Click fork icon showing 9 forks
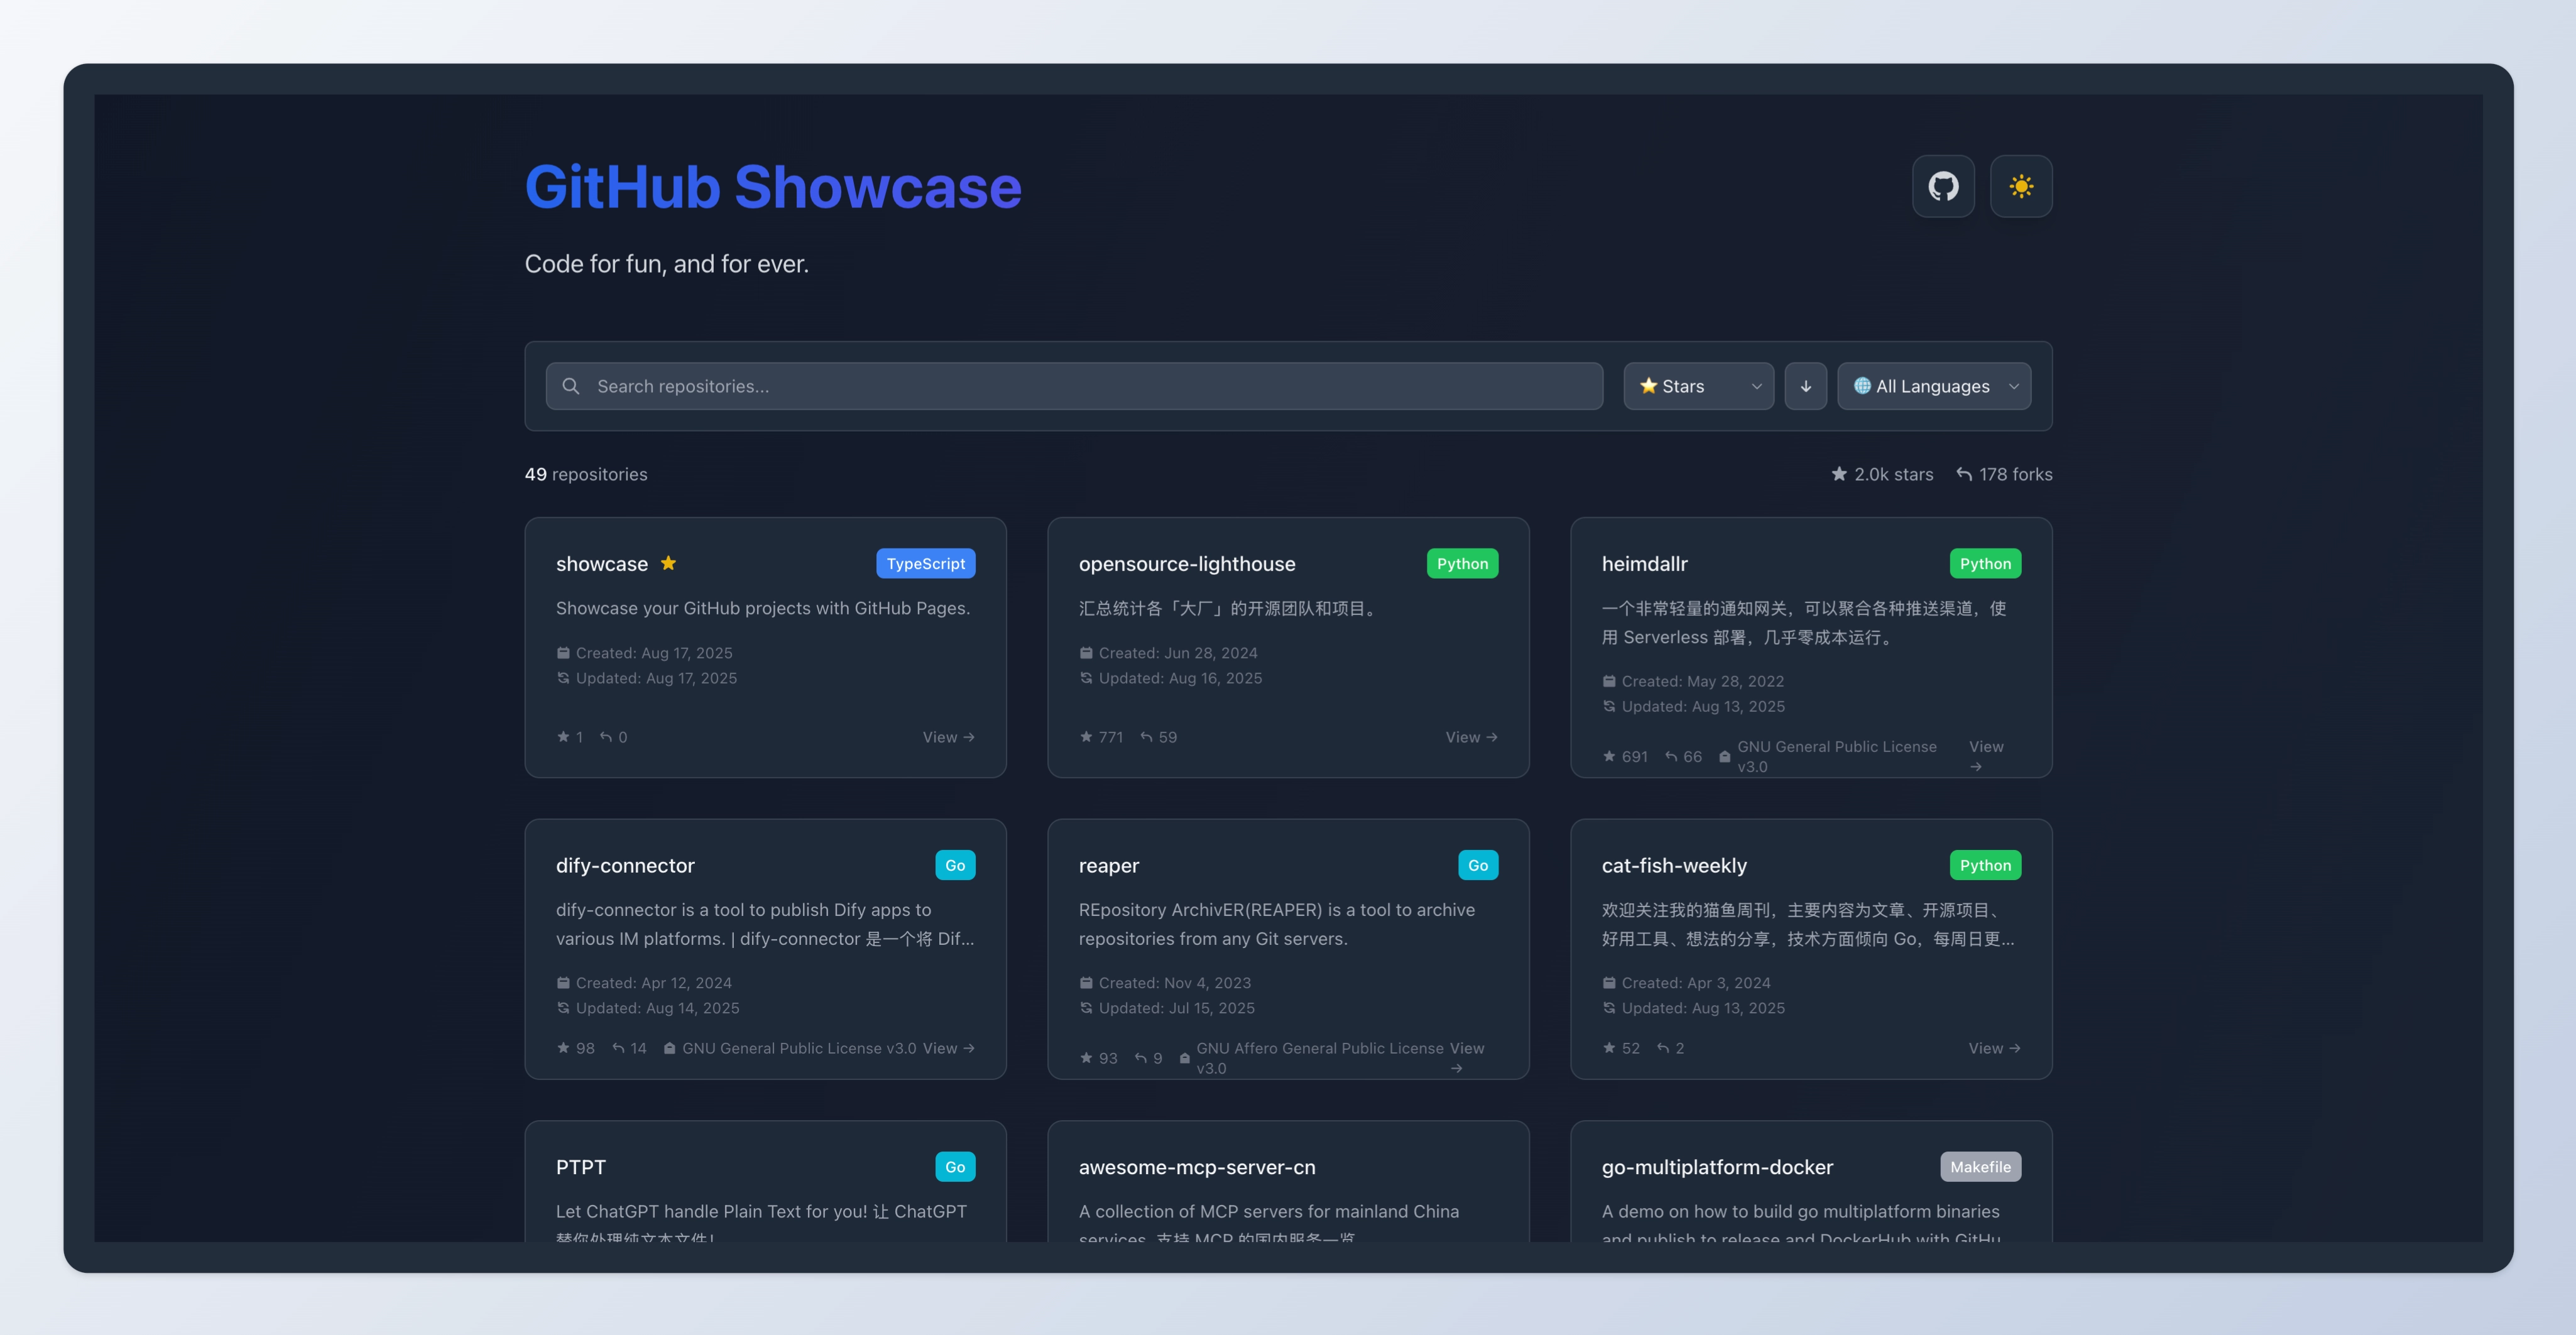 pos(1140,1058)
